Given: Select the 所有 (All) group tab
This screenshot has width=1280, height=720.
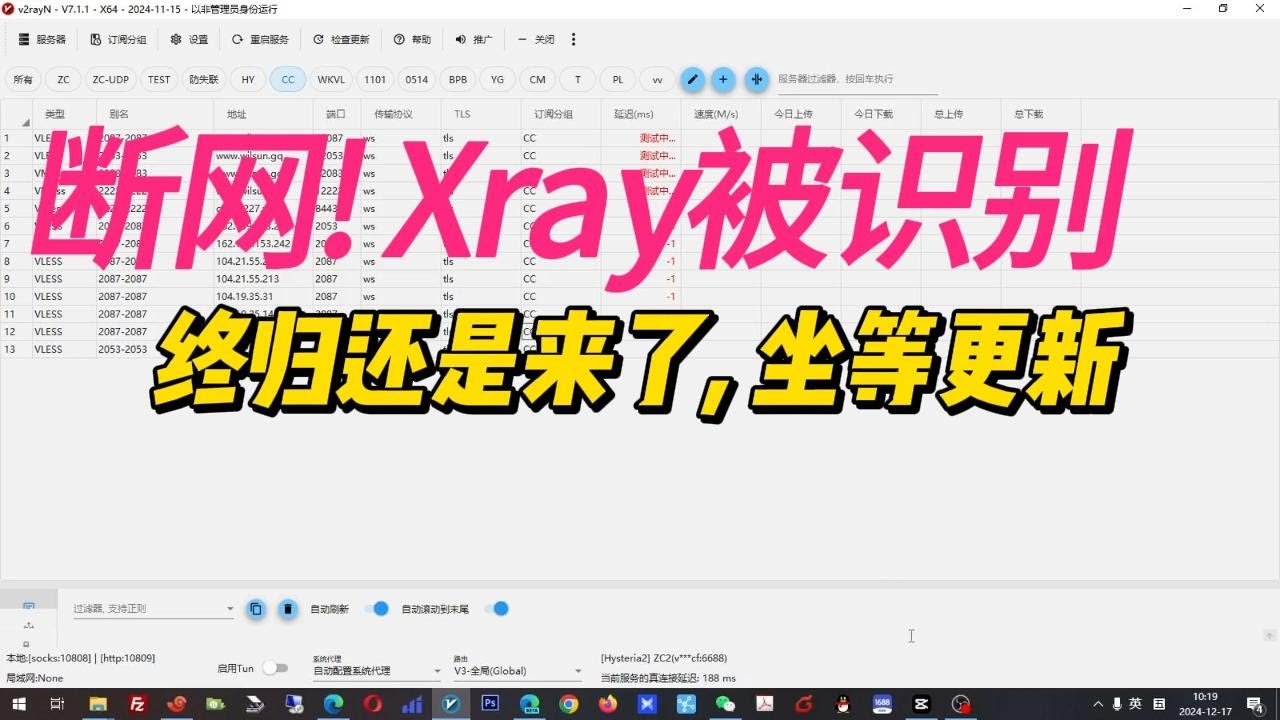Looking at the screenshot, I should coord(23,79).
